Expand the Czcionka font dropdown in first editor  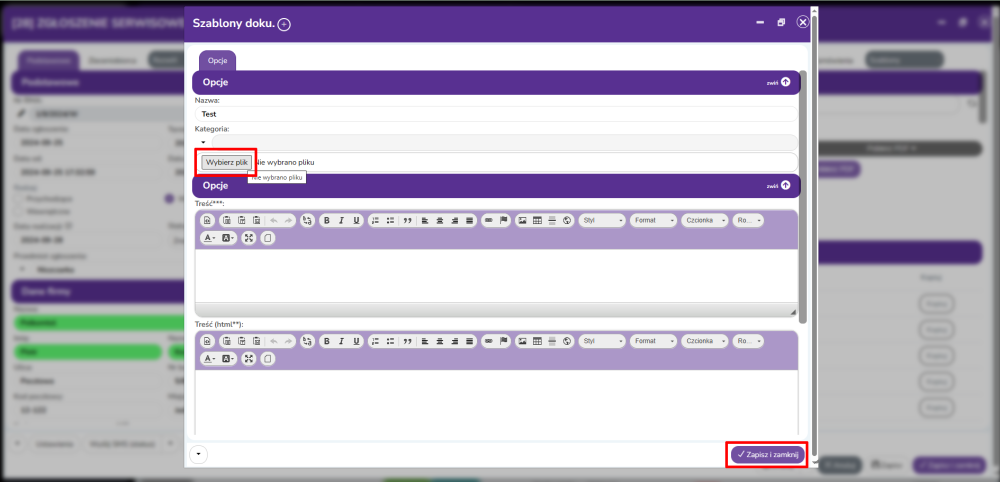point(706,220)
